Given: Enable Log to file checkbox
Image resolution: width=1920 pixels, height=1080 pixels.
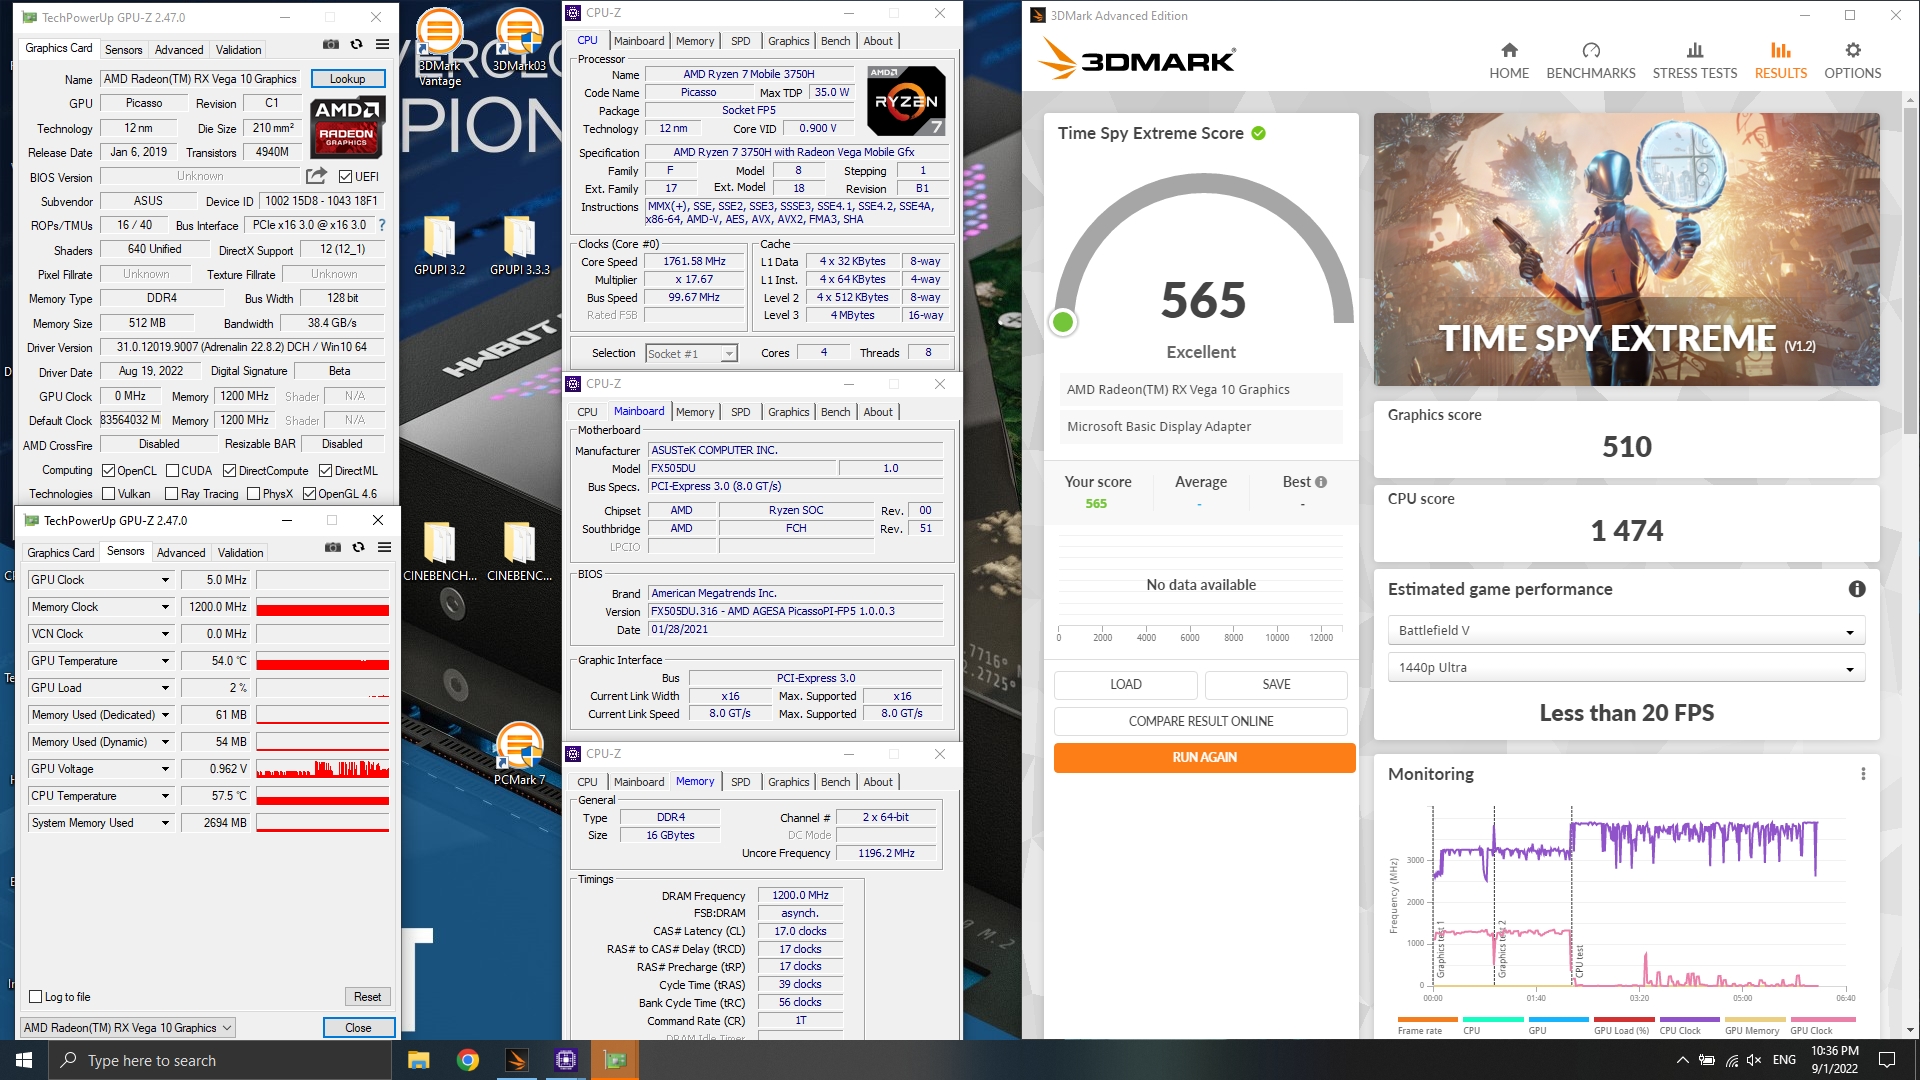Looking at the screenshot, I should 36,997.
